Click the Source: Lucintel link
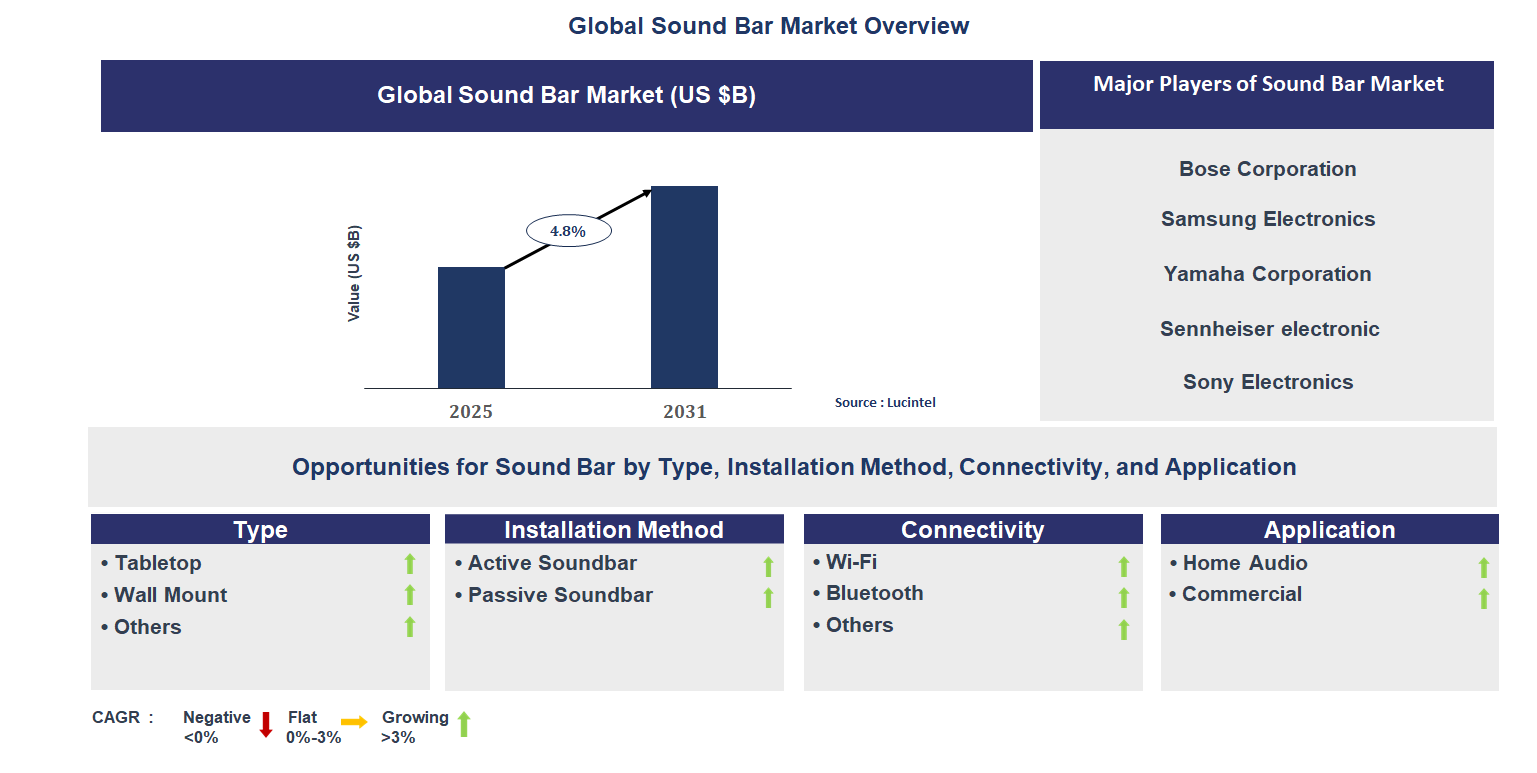 point(885,402)
